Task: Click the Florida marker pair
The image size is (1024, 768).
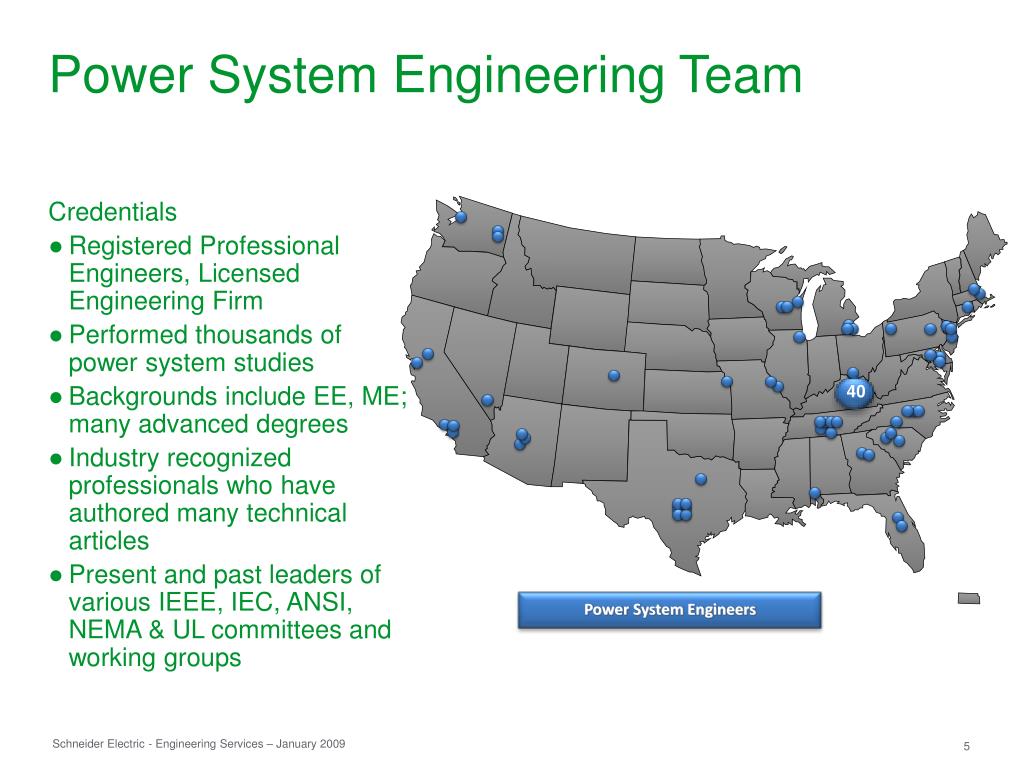Action: [x=900, y=522]
